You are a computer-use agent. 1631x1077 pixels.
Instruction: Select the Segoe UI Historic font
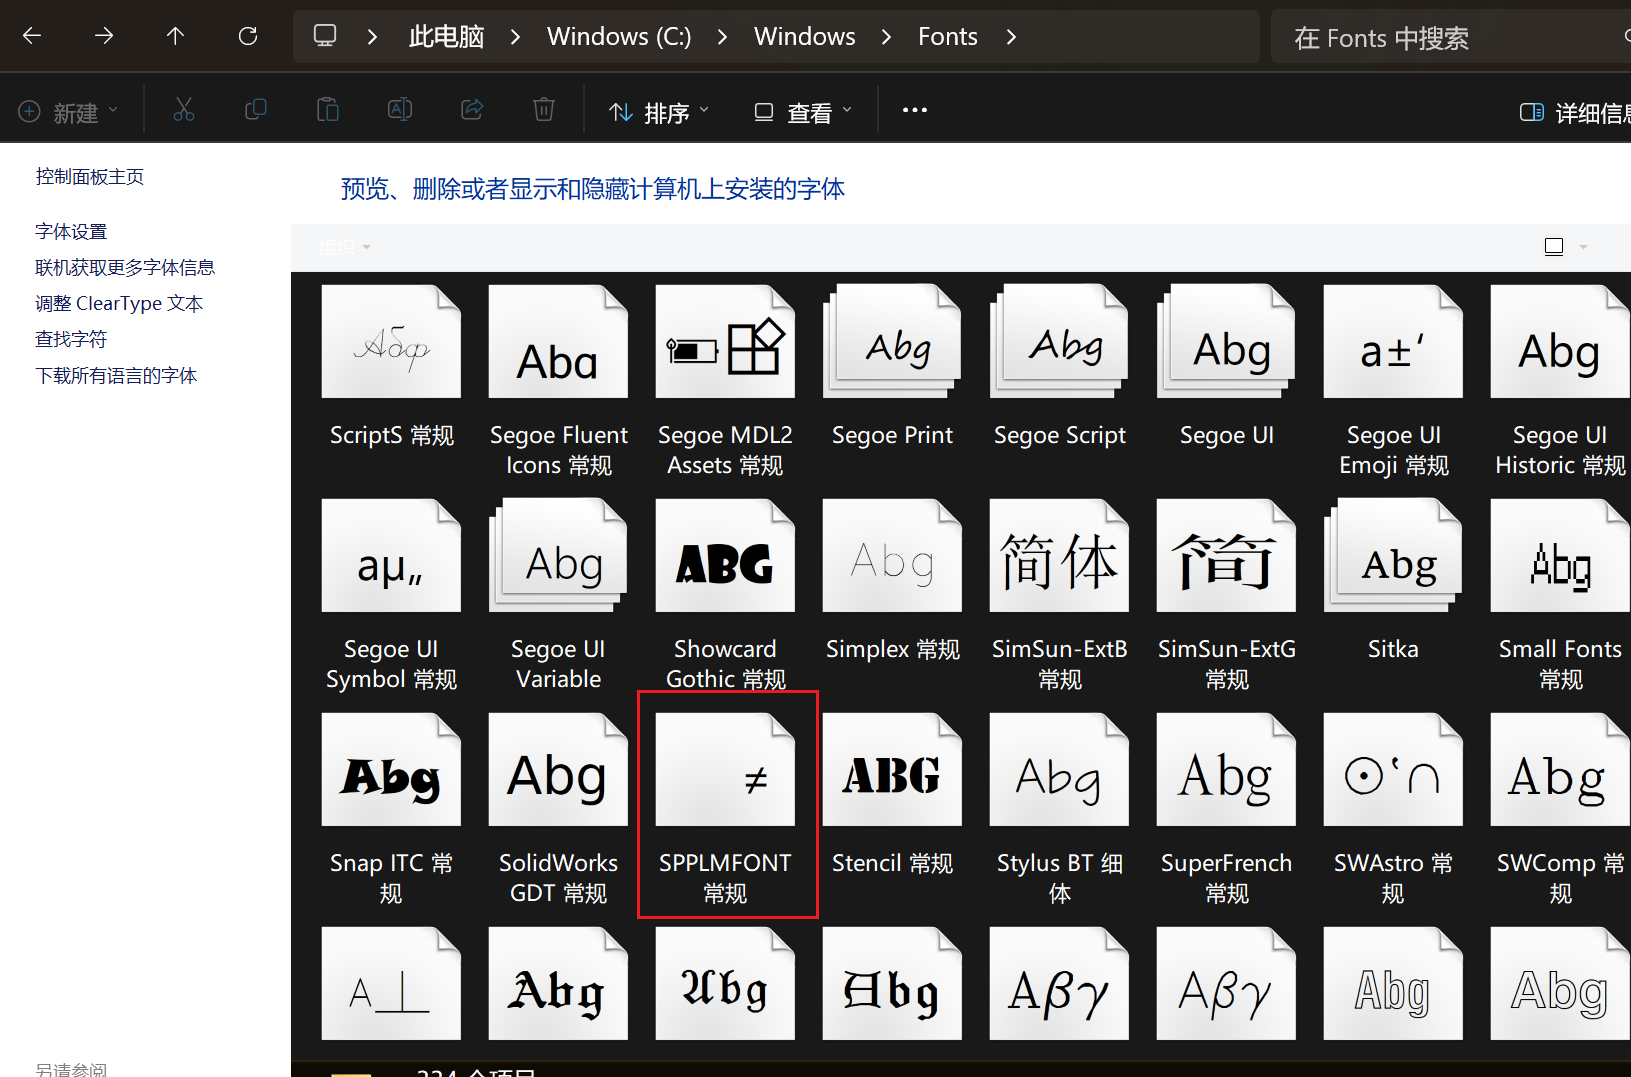coord(1560,382)
